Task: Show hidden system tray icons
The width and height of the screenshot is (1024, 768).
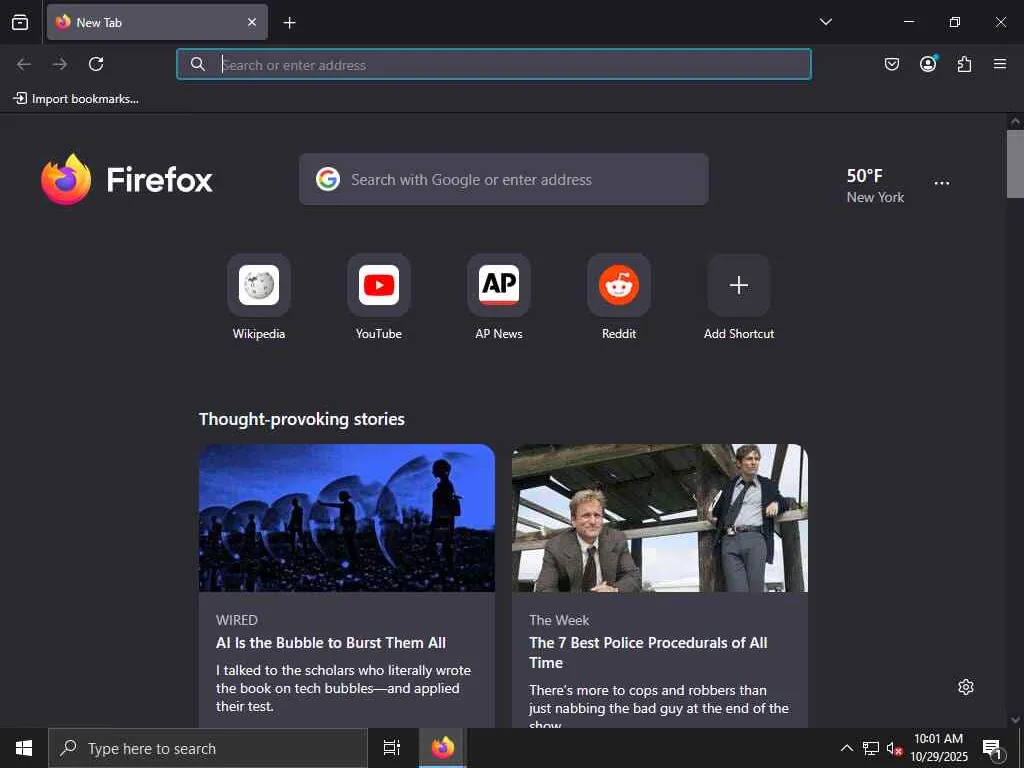Action: point(846,748)
